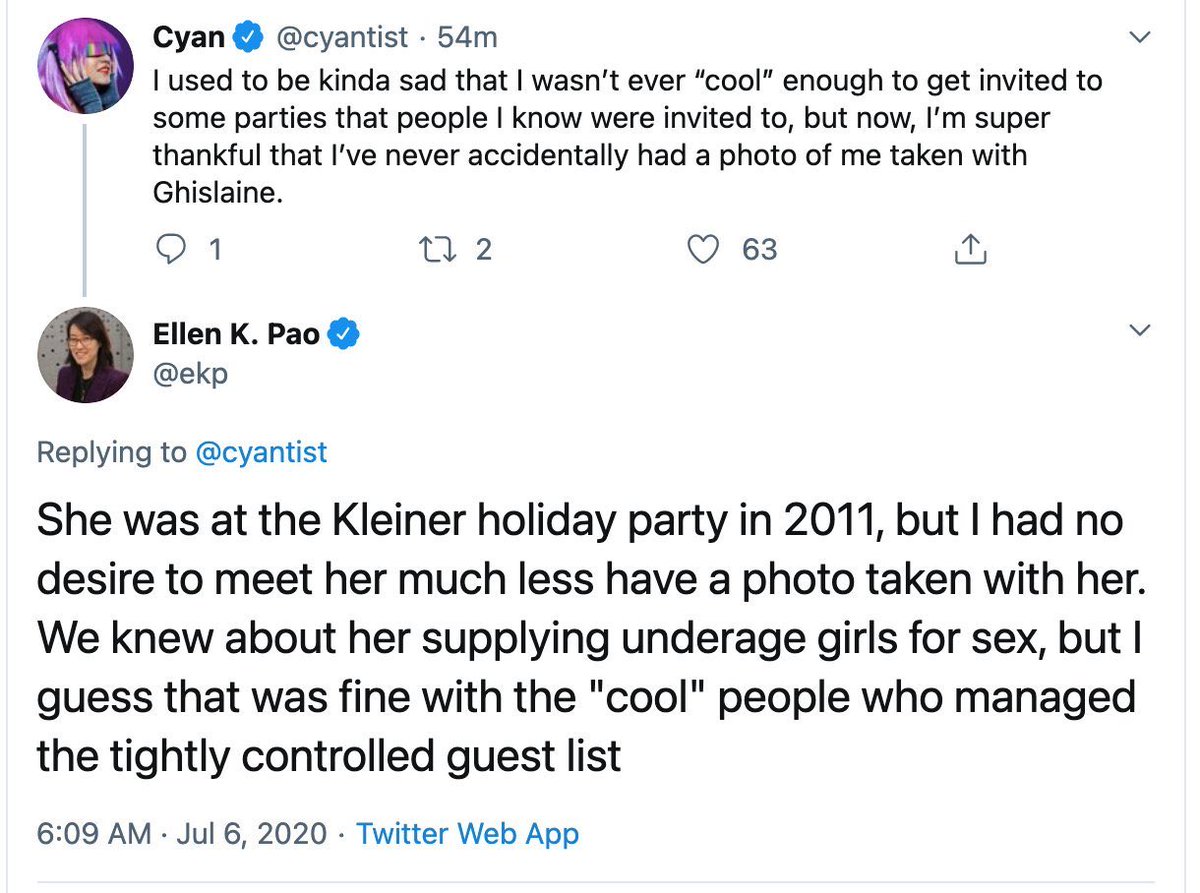Open the 54m timestamp on Cyan's tweet
The image size is (1200, 893).
468,38
